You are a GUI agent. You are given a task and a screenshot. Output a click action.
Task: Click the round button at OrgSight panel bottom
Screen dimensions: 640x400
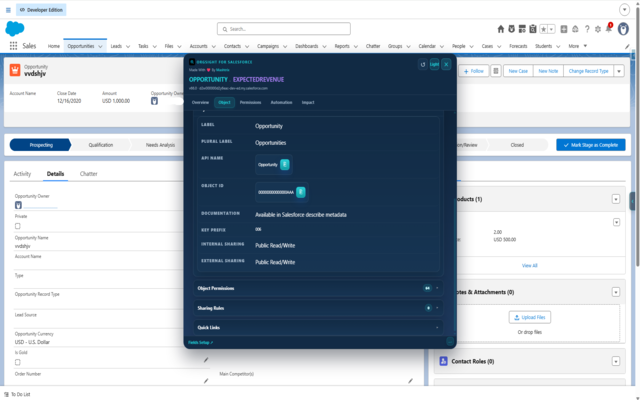point(450,342)
